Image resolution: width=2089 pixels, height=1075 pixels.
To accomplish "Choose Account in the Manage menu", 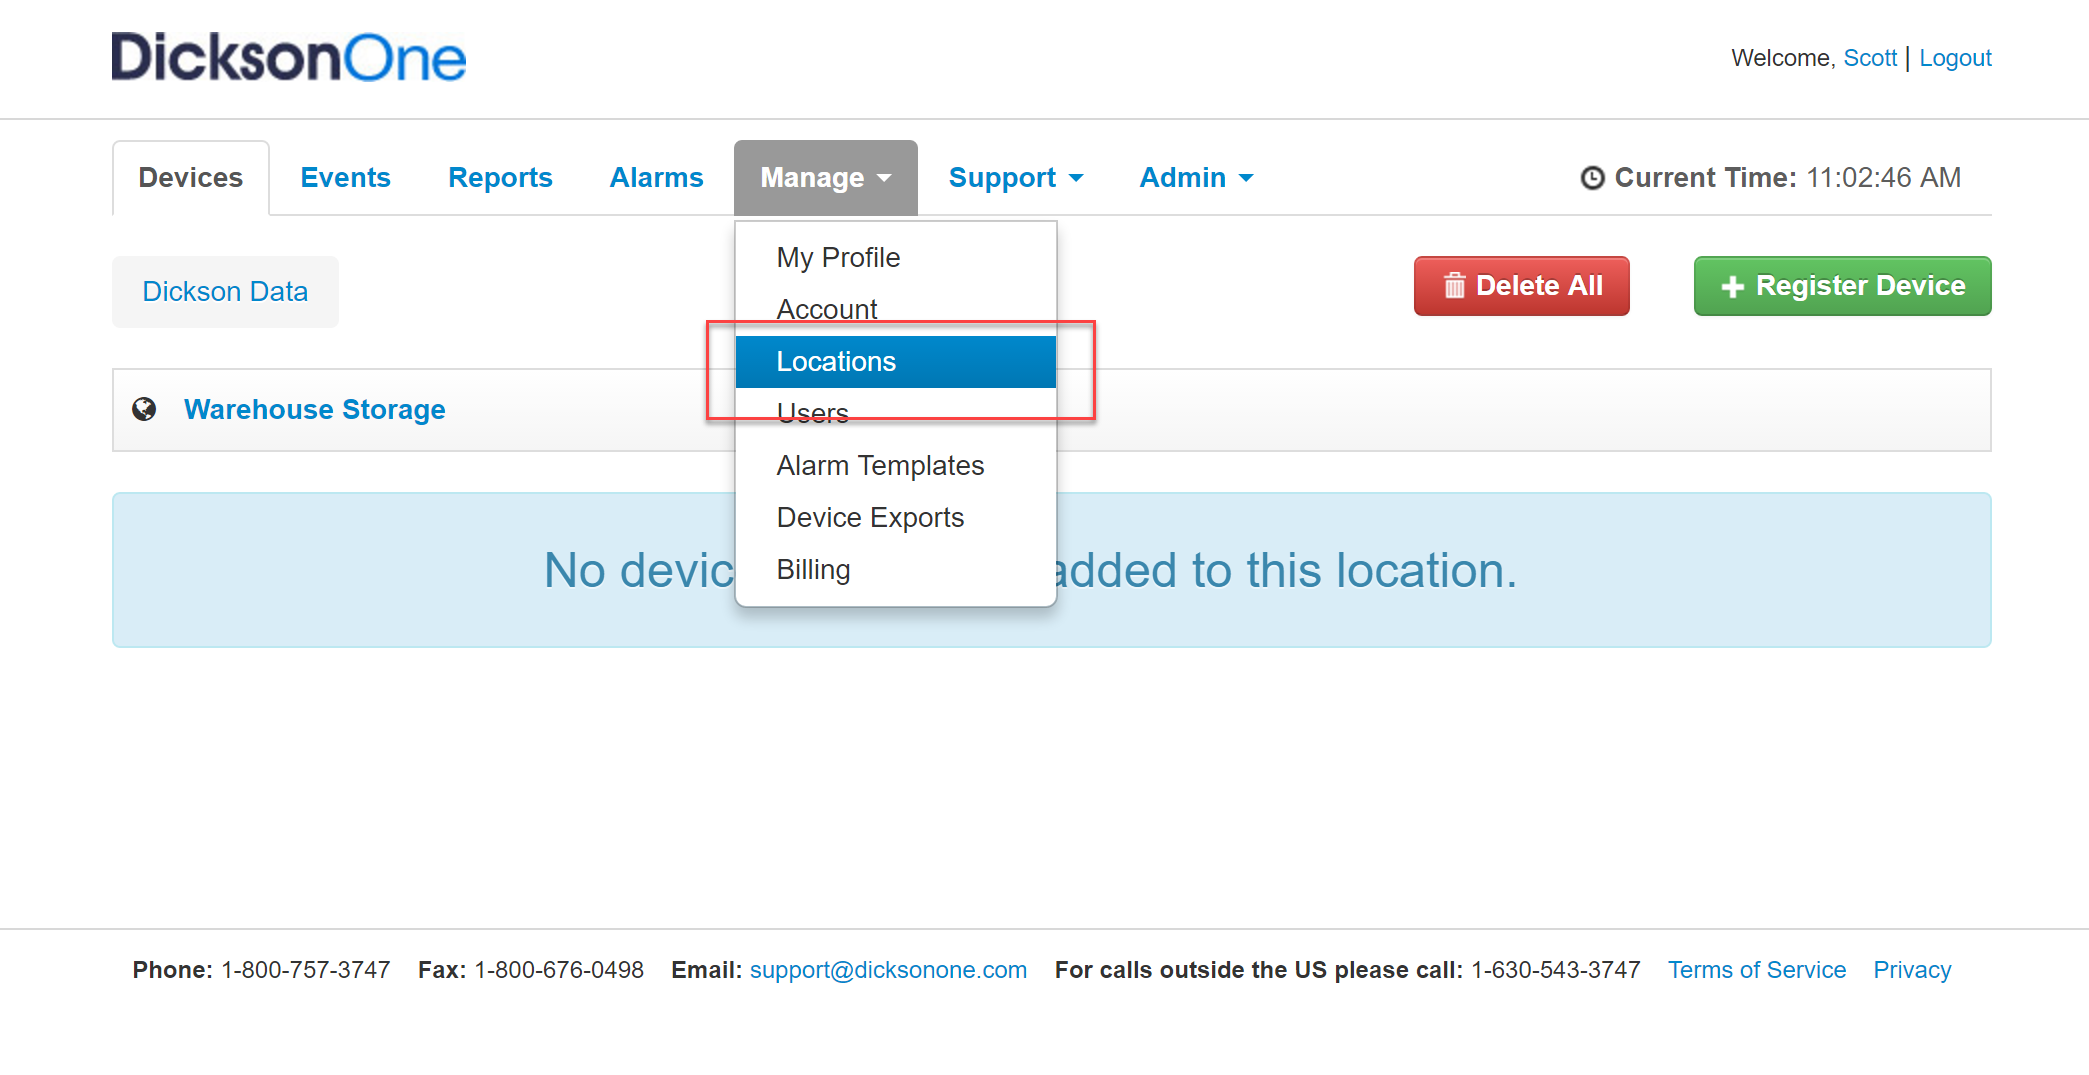I will coord(896,309).
